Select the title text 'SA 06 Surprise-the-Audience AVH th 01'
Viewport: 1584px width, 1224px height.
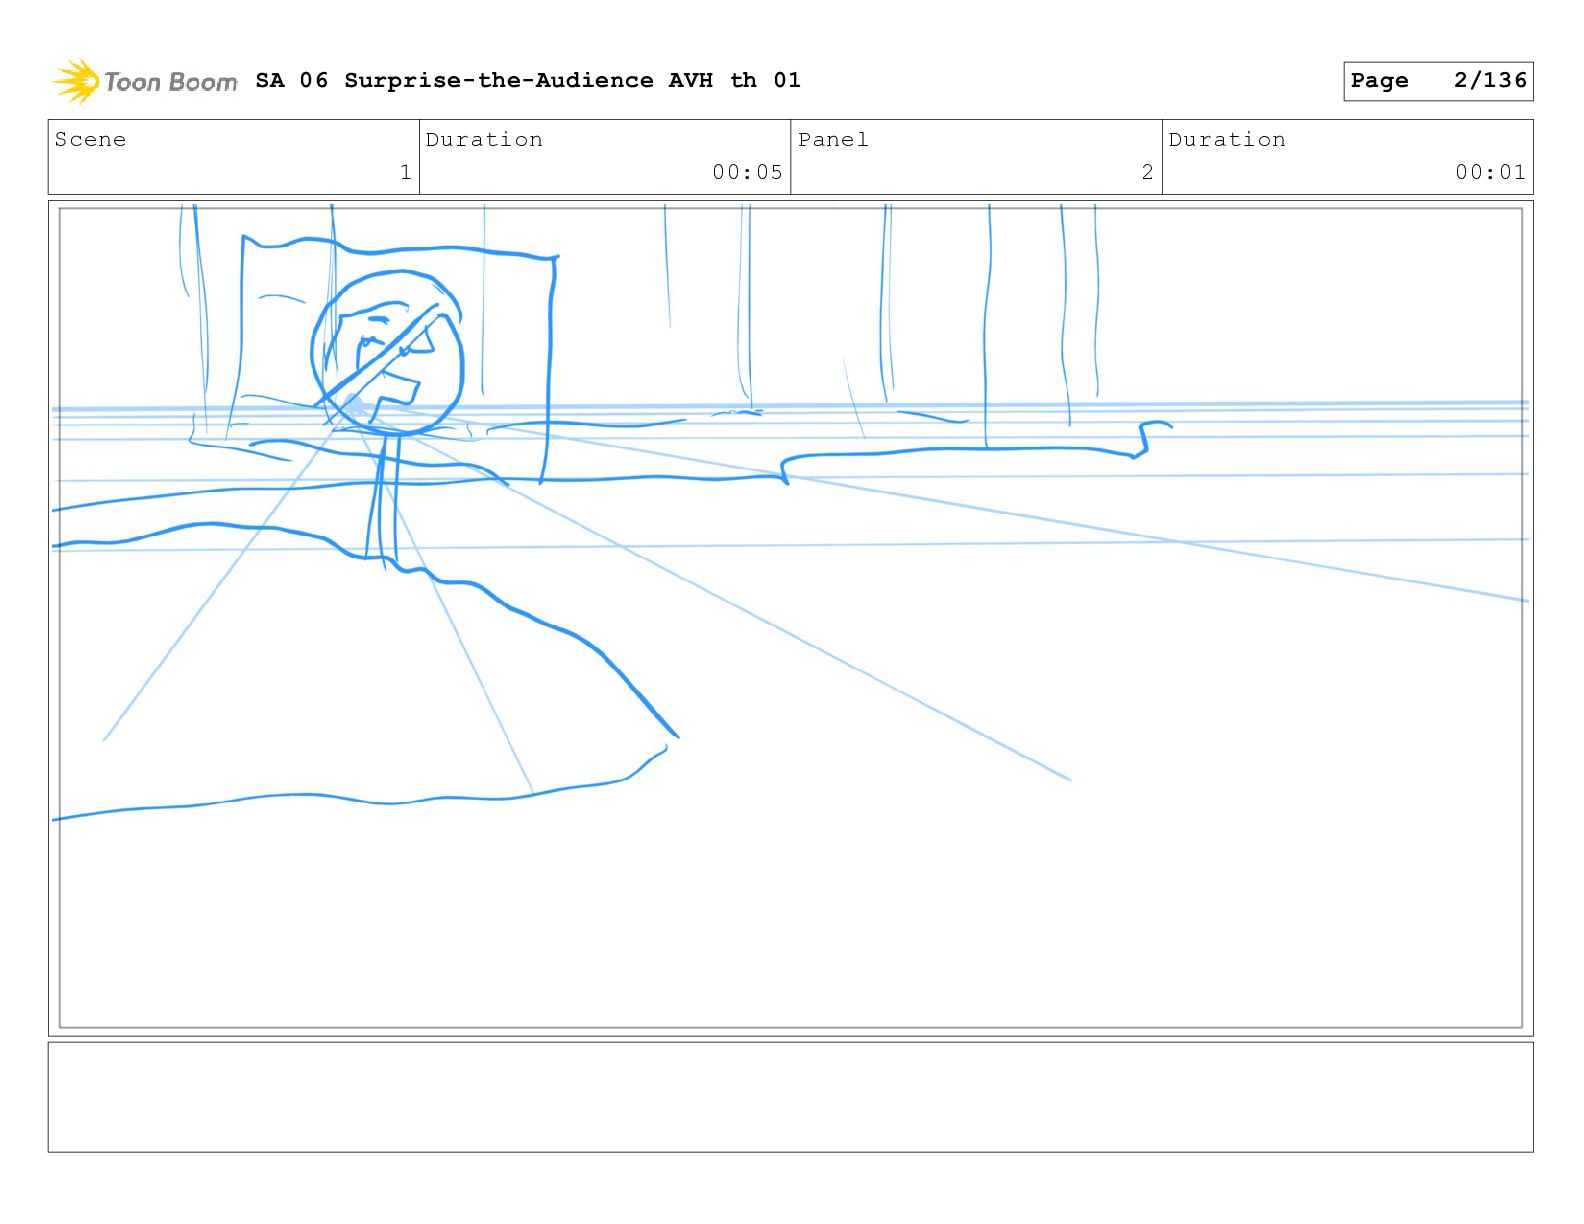528,80
